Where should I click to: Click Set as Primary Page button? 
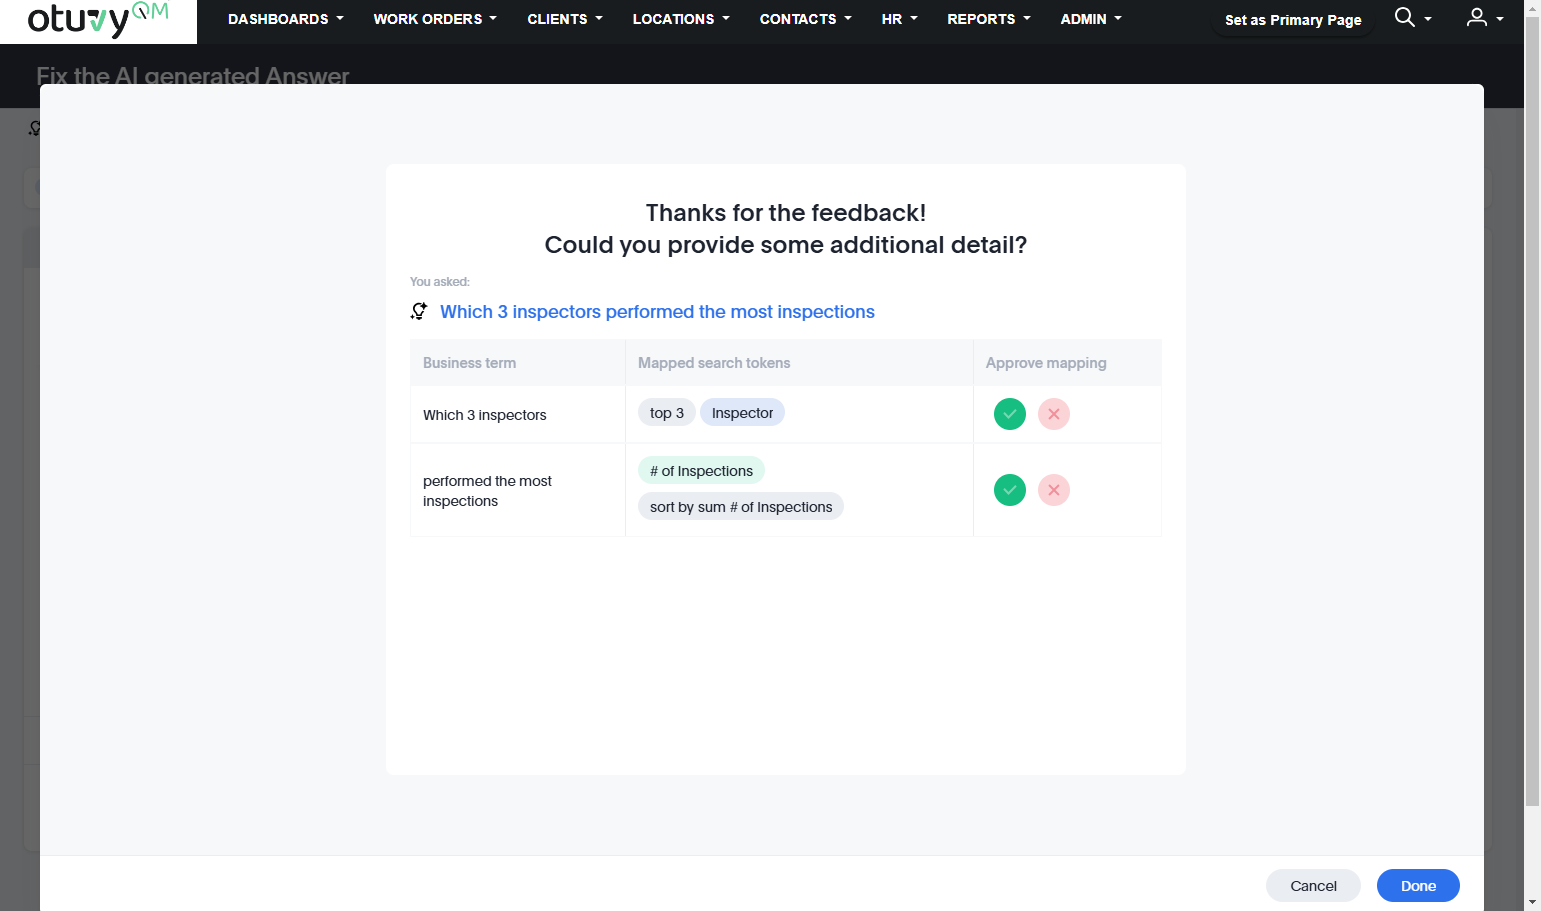click(x=1293, y=20)
